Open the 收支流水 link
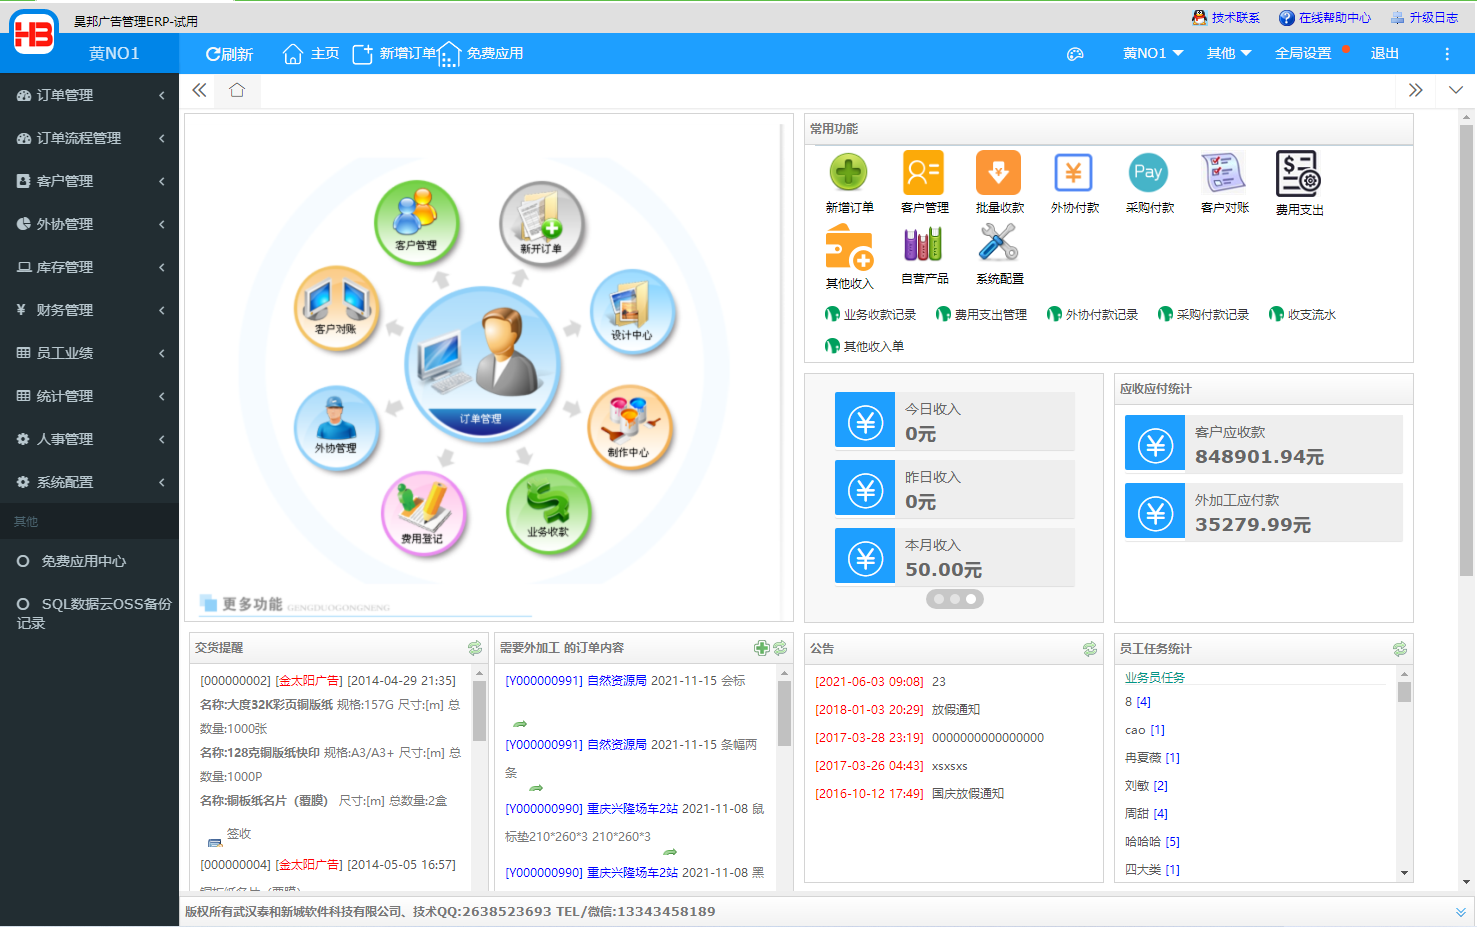This screenshot has height=927, width=1477. 1302,315
